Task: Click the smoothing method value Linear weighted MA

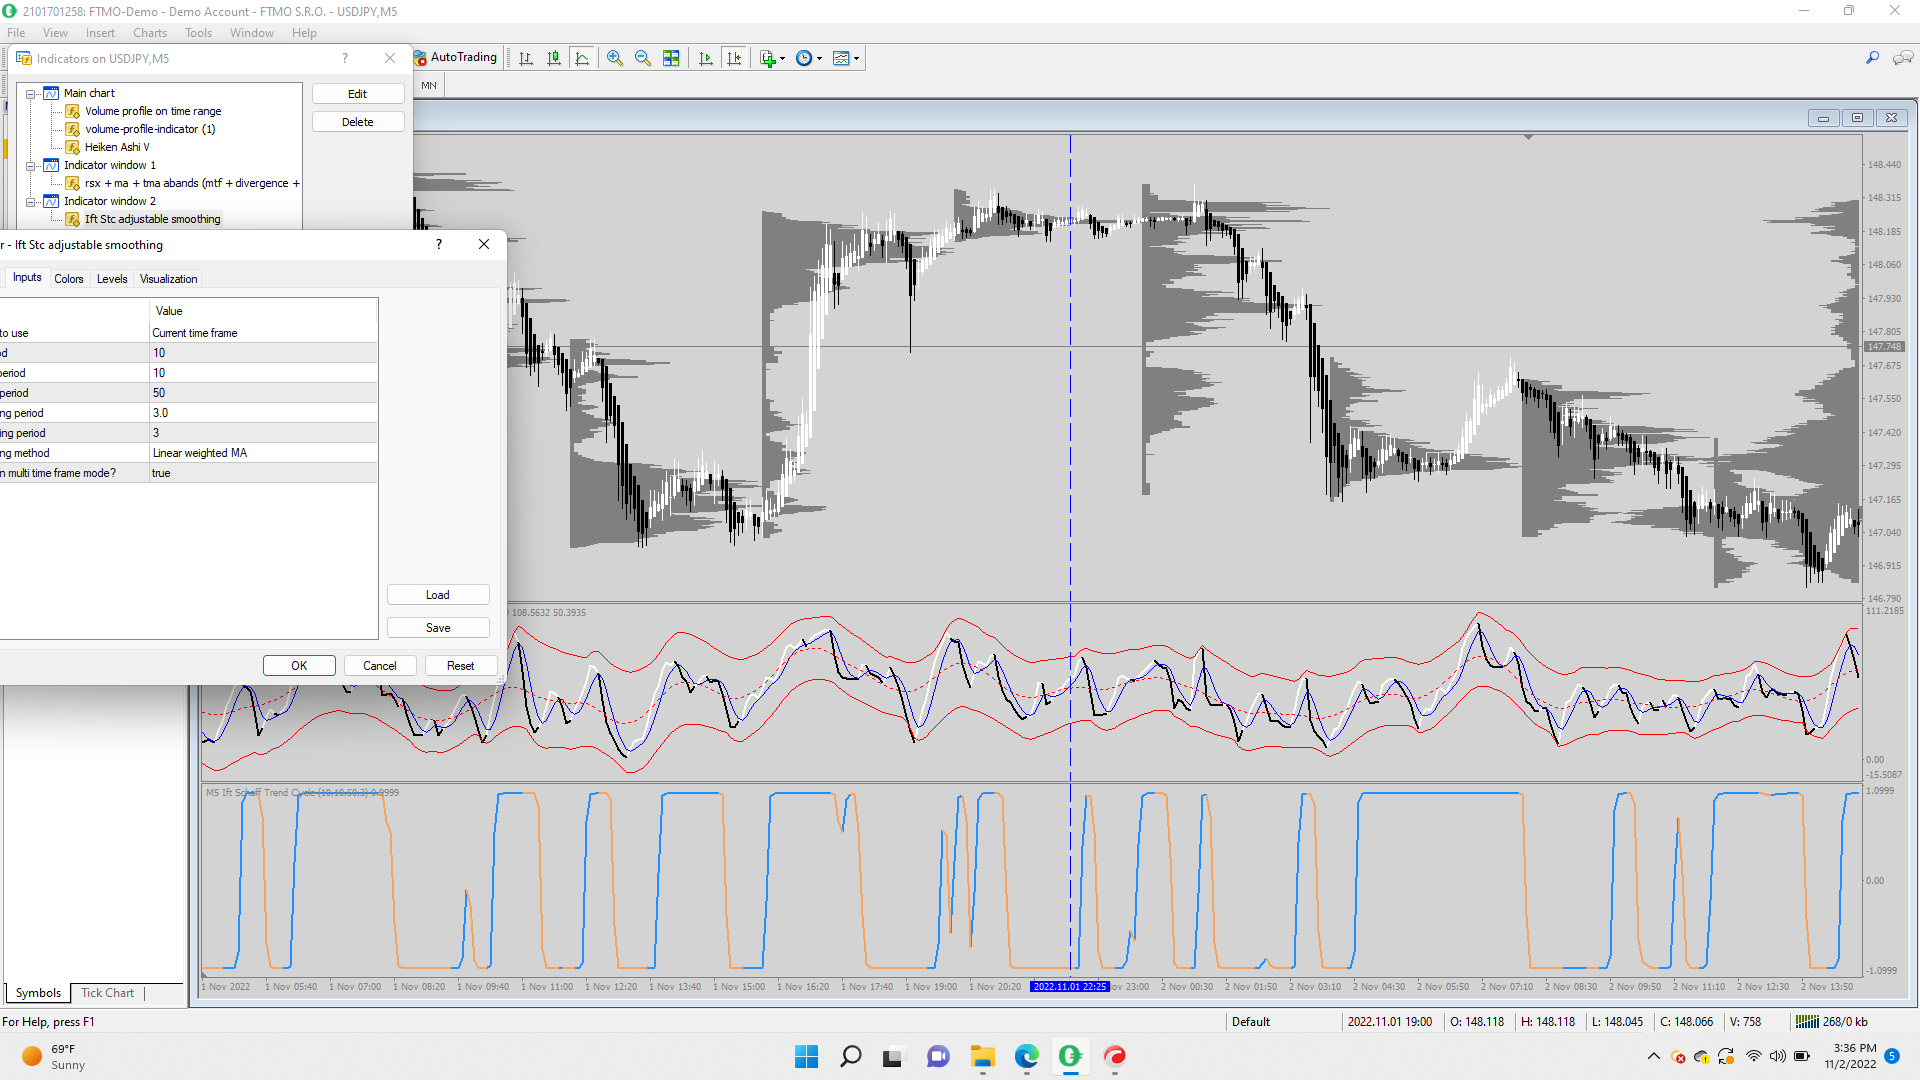Action: coord(200,453)
